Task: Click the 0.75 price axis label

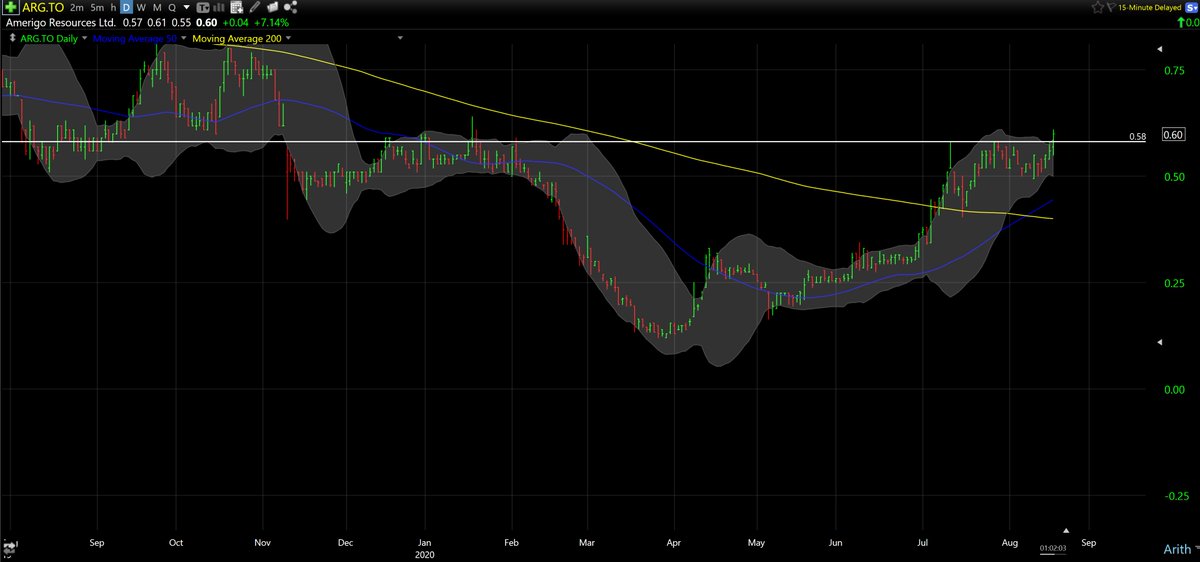Action: click(x=1174, y=71)
